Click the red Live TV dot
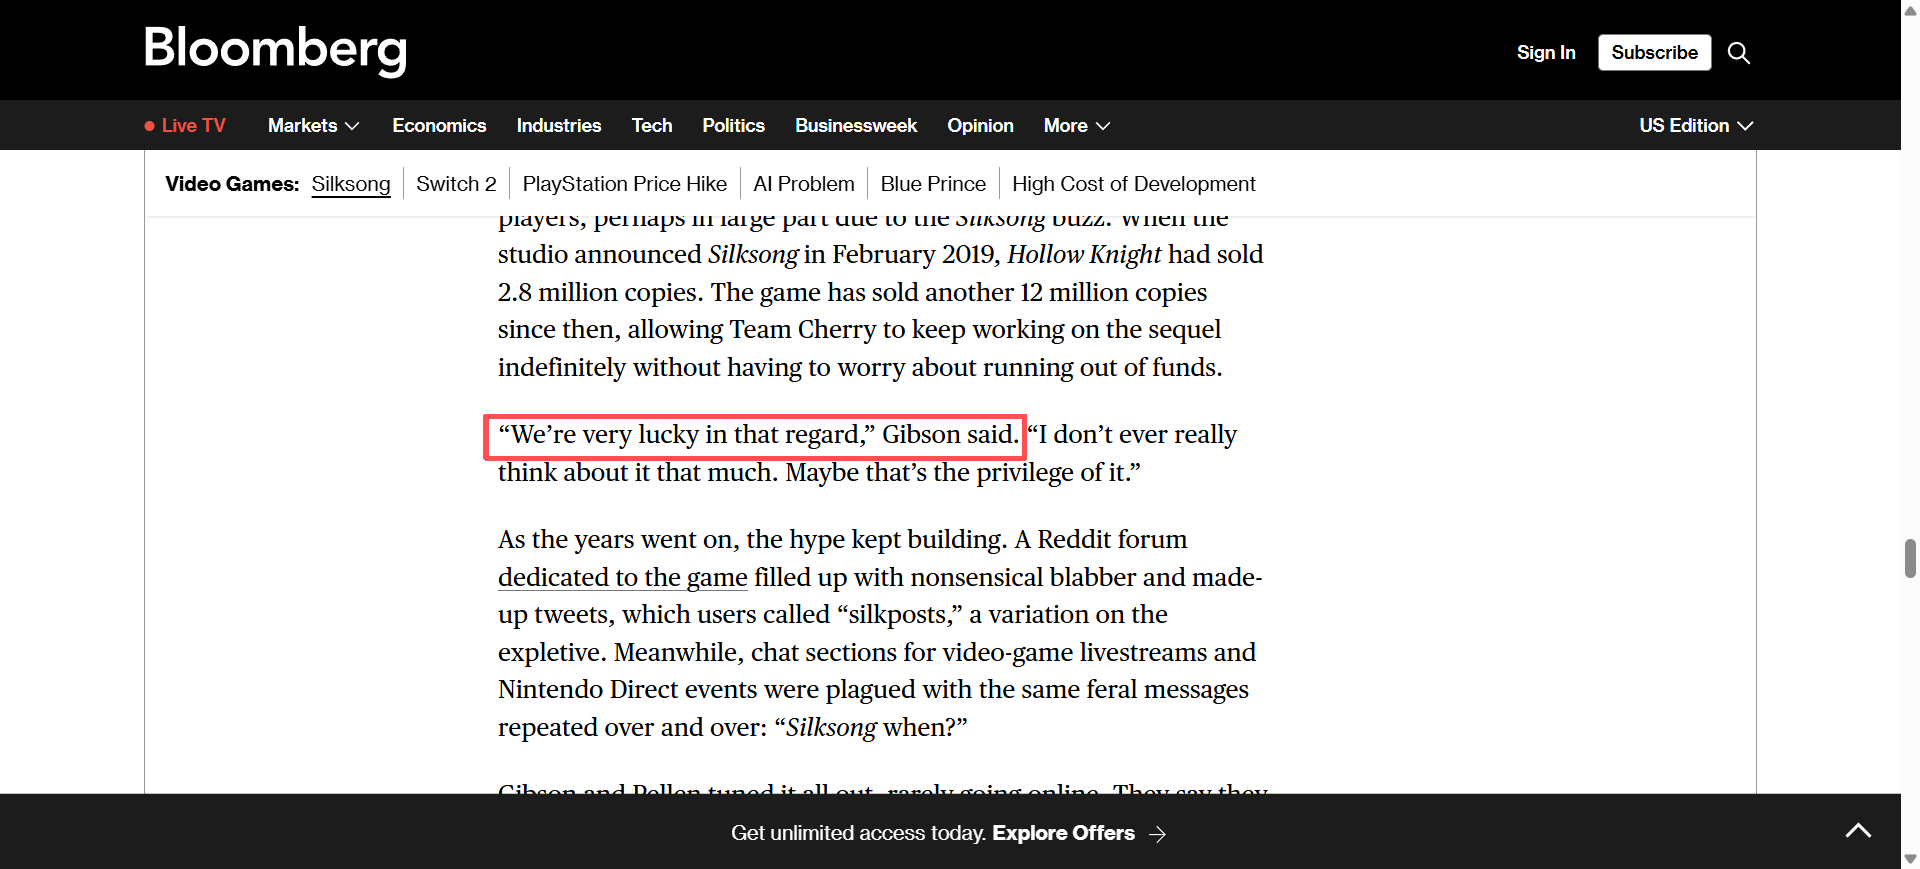 click(149, 126)
